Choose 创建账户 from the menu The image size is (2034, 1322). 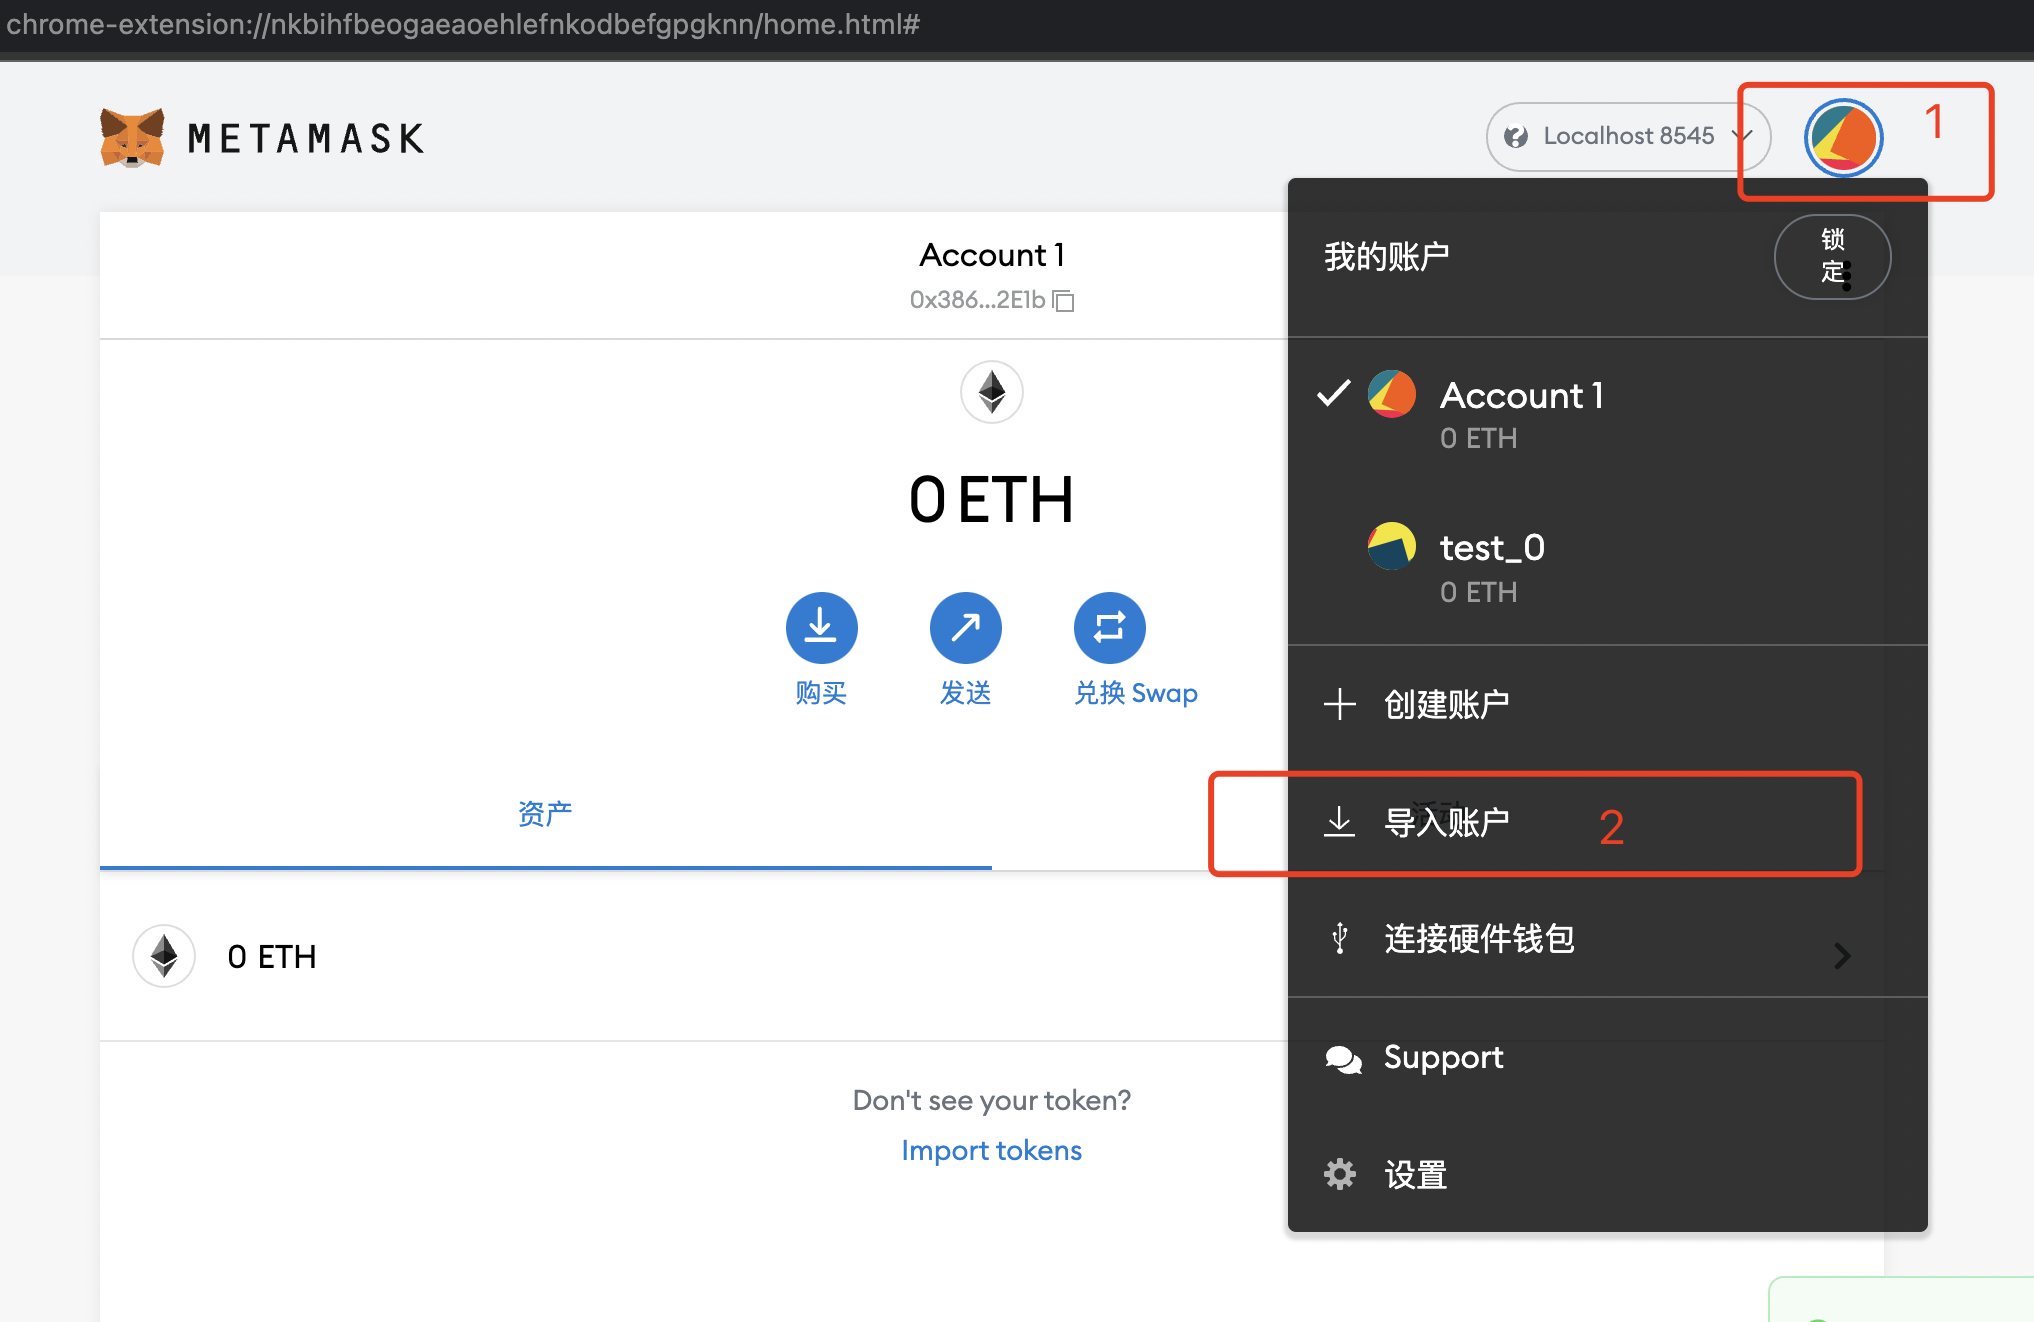[1607, 704]
